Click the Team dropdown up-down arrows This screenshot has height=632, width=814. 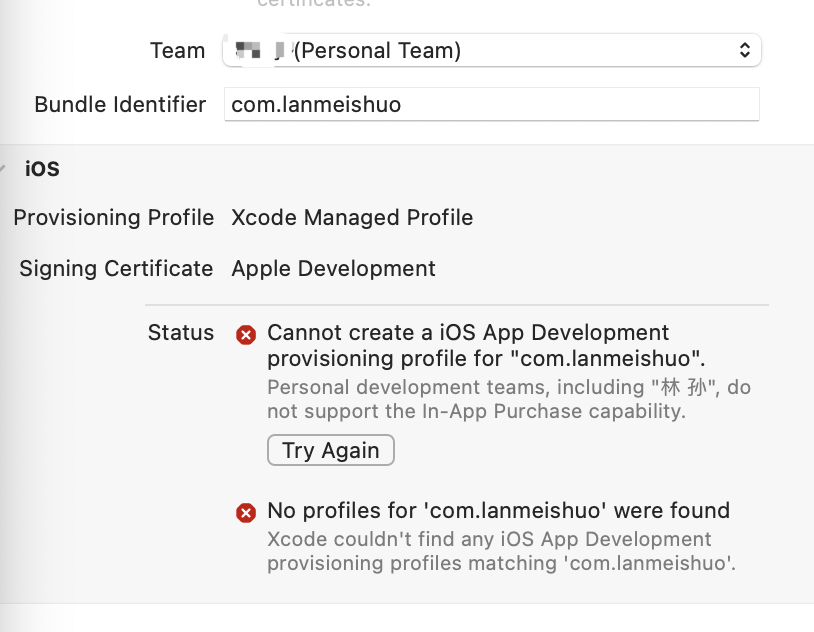pos(745,50)
